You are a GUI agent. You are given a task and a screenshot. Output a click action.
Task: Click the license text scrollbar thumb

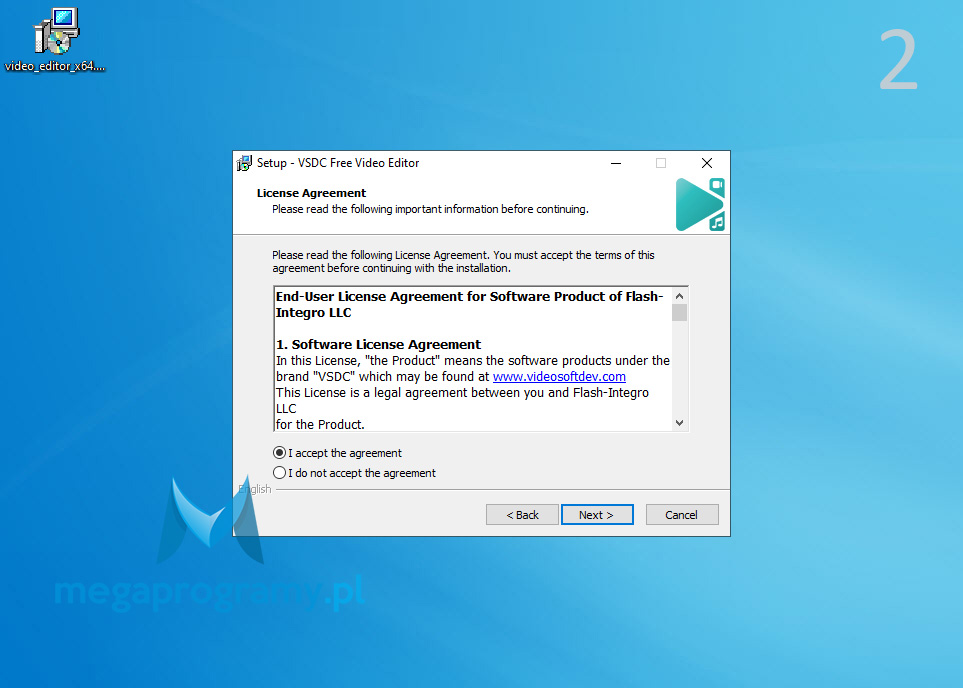coord(679,313)
